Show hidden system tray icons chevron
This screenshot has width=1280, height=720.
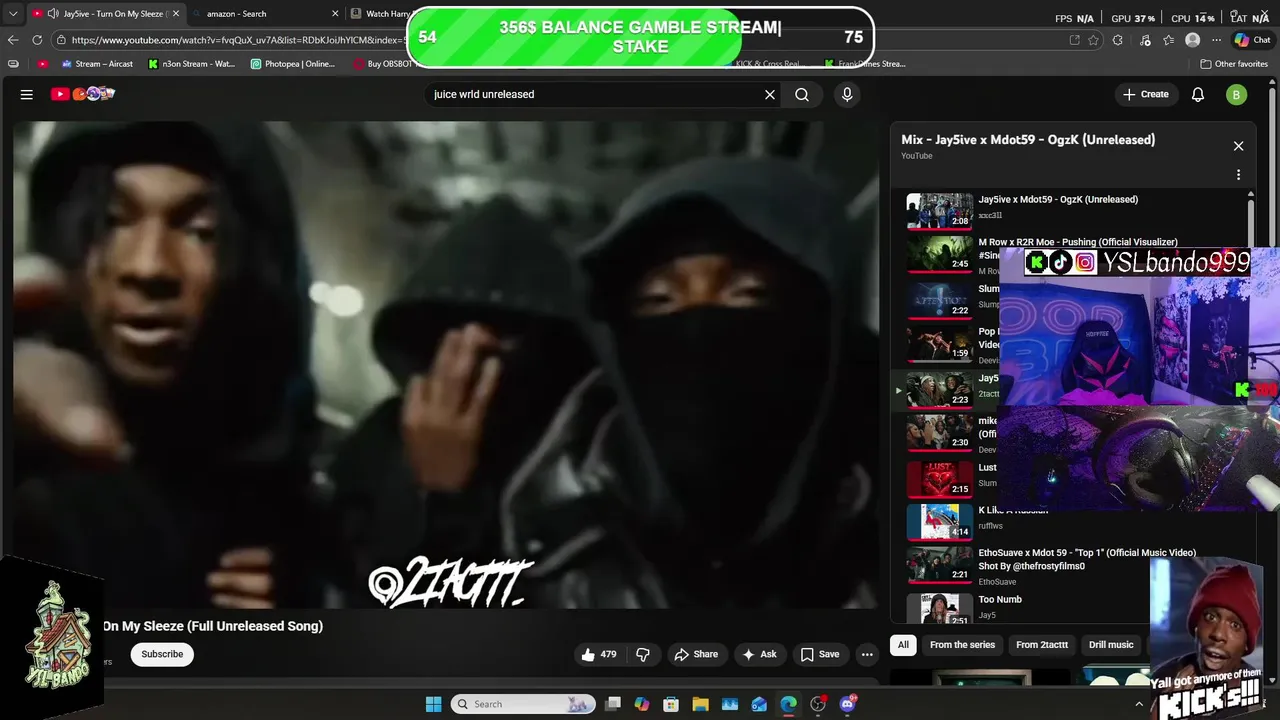1138,704
